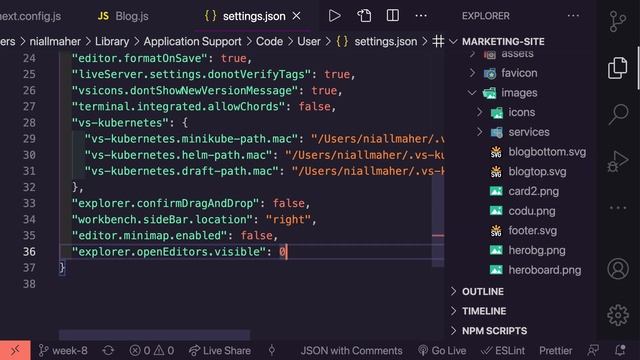Click the "right" string value
The width and height of the screenshot is (640, 360).
tap(288, 219)
